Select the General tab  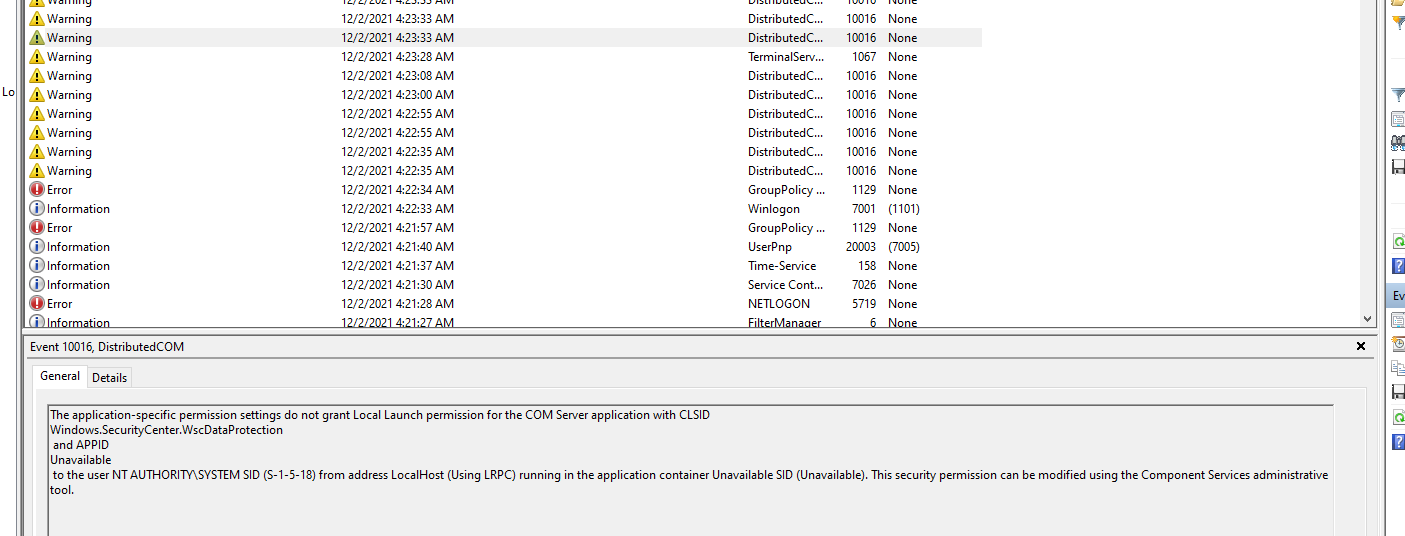pos(60,376)
